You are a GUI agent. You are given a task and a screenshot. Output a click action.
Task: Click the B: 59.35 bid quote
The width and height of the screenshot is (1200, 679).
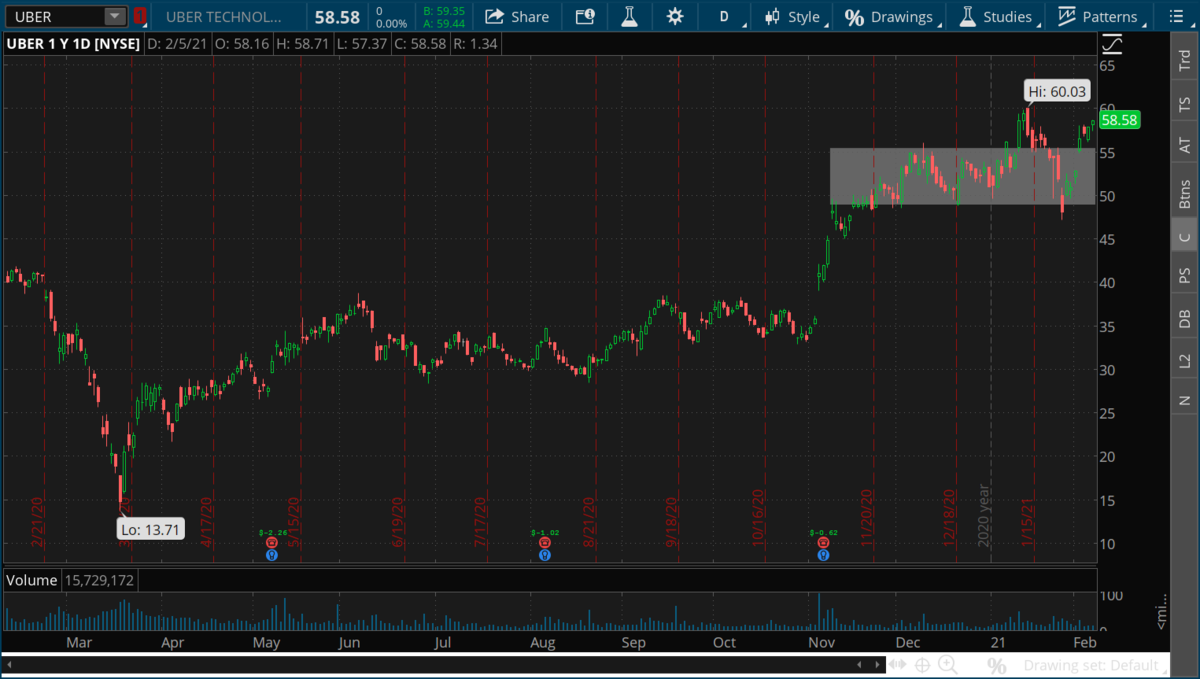coord(444,11)
